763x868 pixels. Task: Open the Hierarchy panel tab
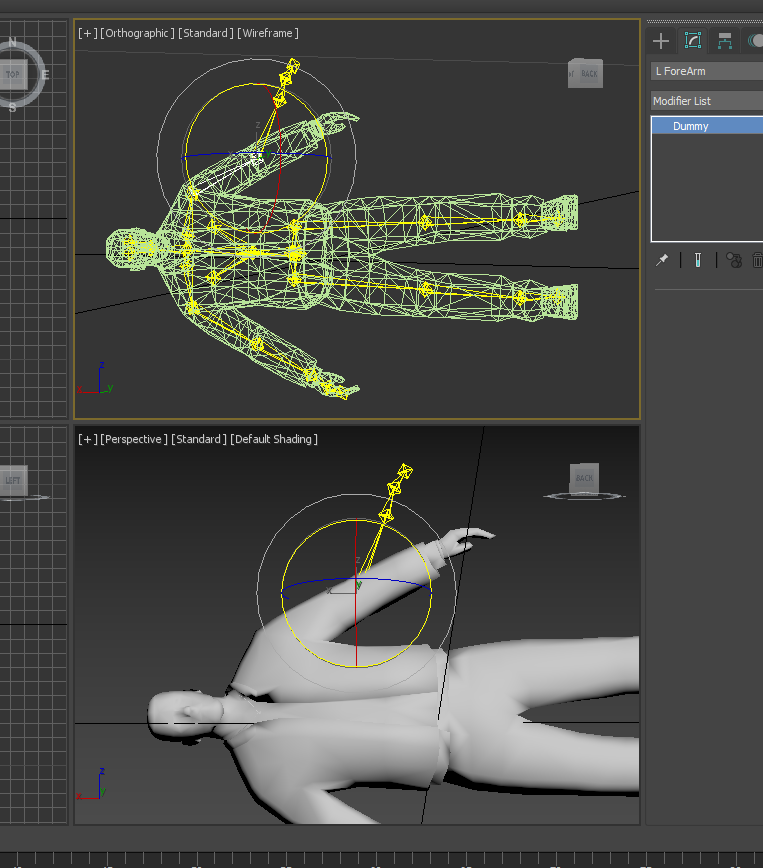pos(725,41)
